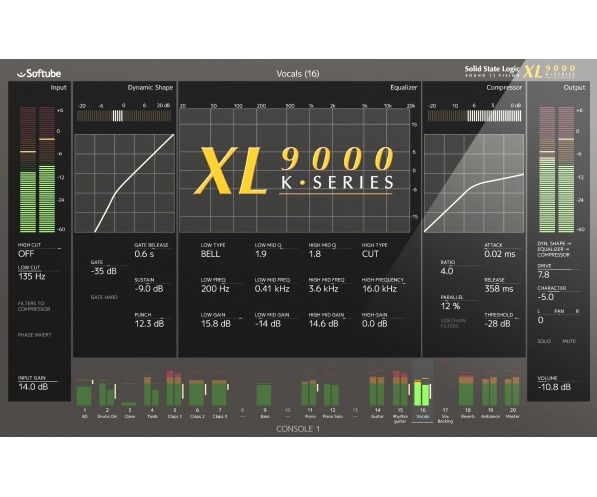Click Sidechain Filters in Compressor section

coord(453,323)
